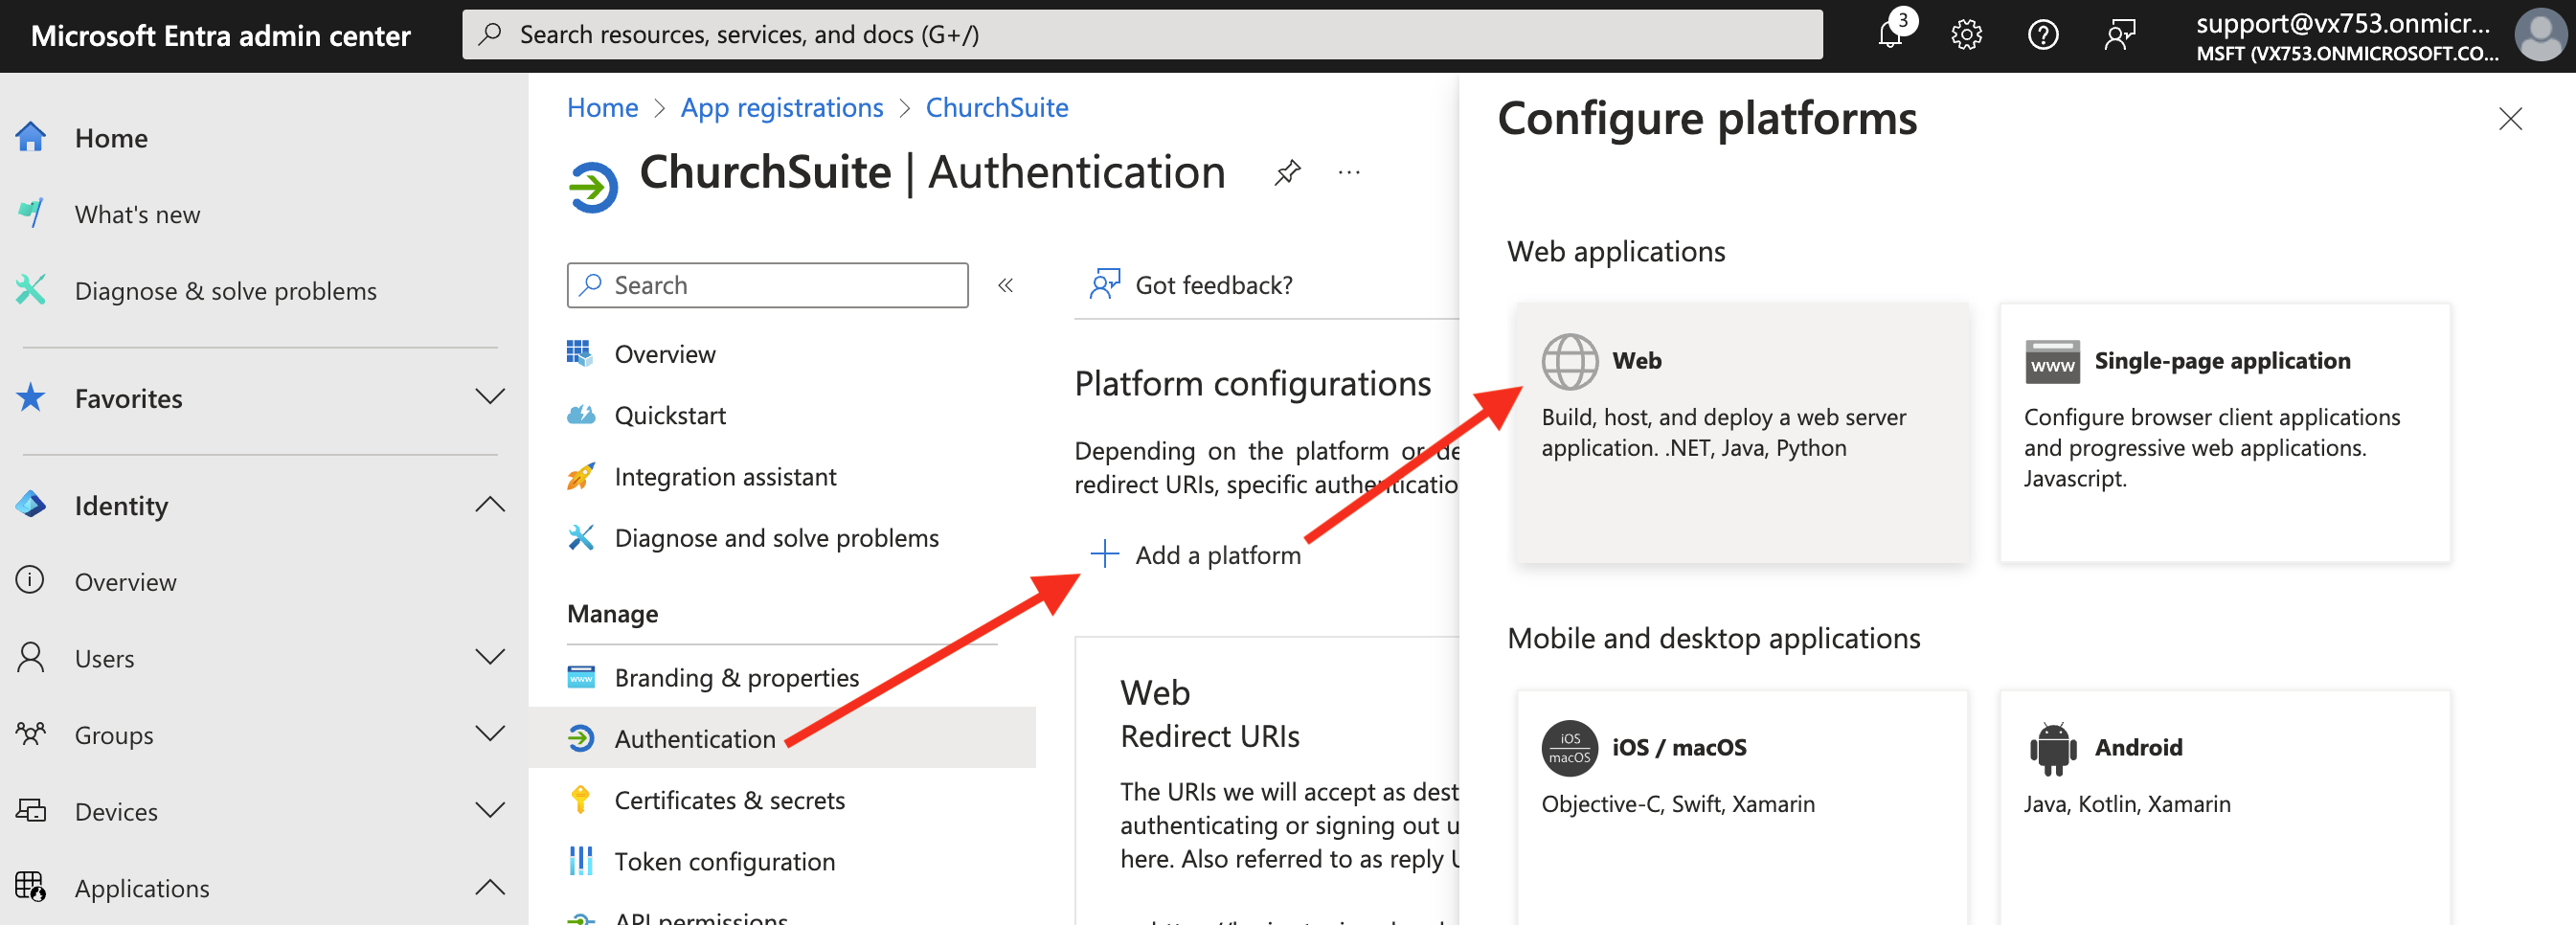The width and height of the screenshot is (2576, 925).
Task: Click the ChurchSuite breadcrumb link
Action: [996, 107]
